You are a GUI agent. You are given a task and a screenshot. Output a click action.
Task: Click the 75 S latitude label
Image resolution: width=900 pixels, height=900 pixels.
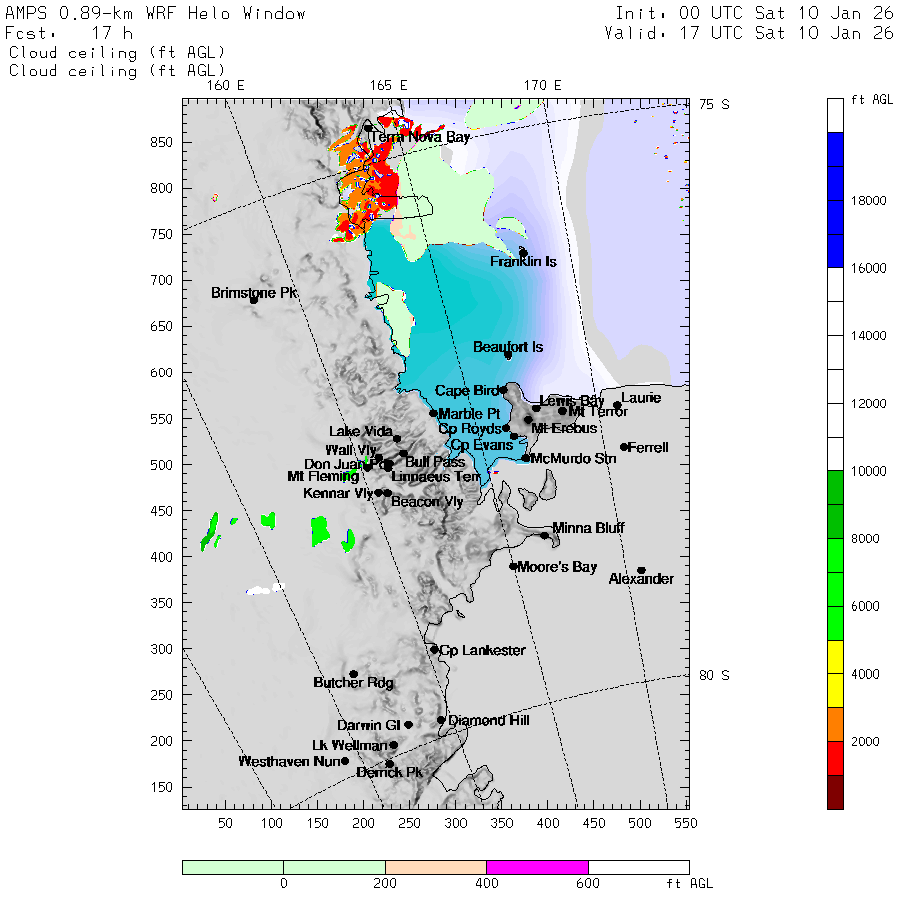715,104
